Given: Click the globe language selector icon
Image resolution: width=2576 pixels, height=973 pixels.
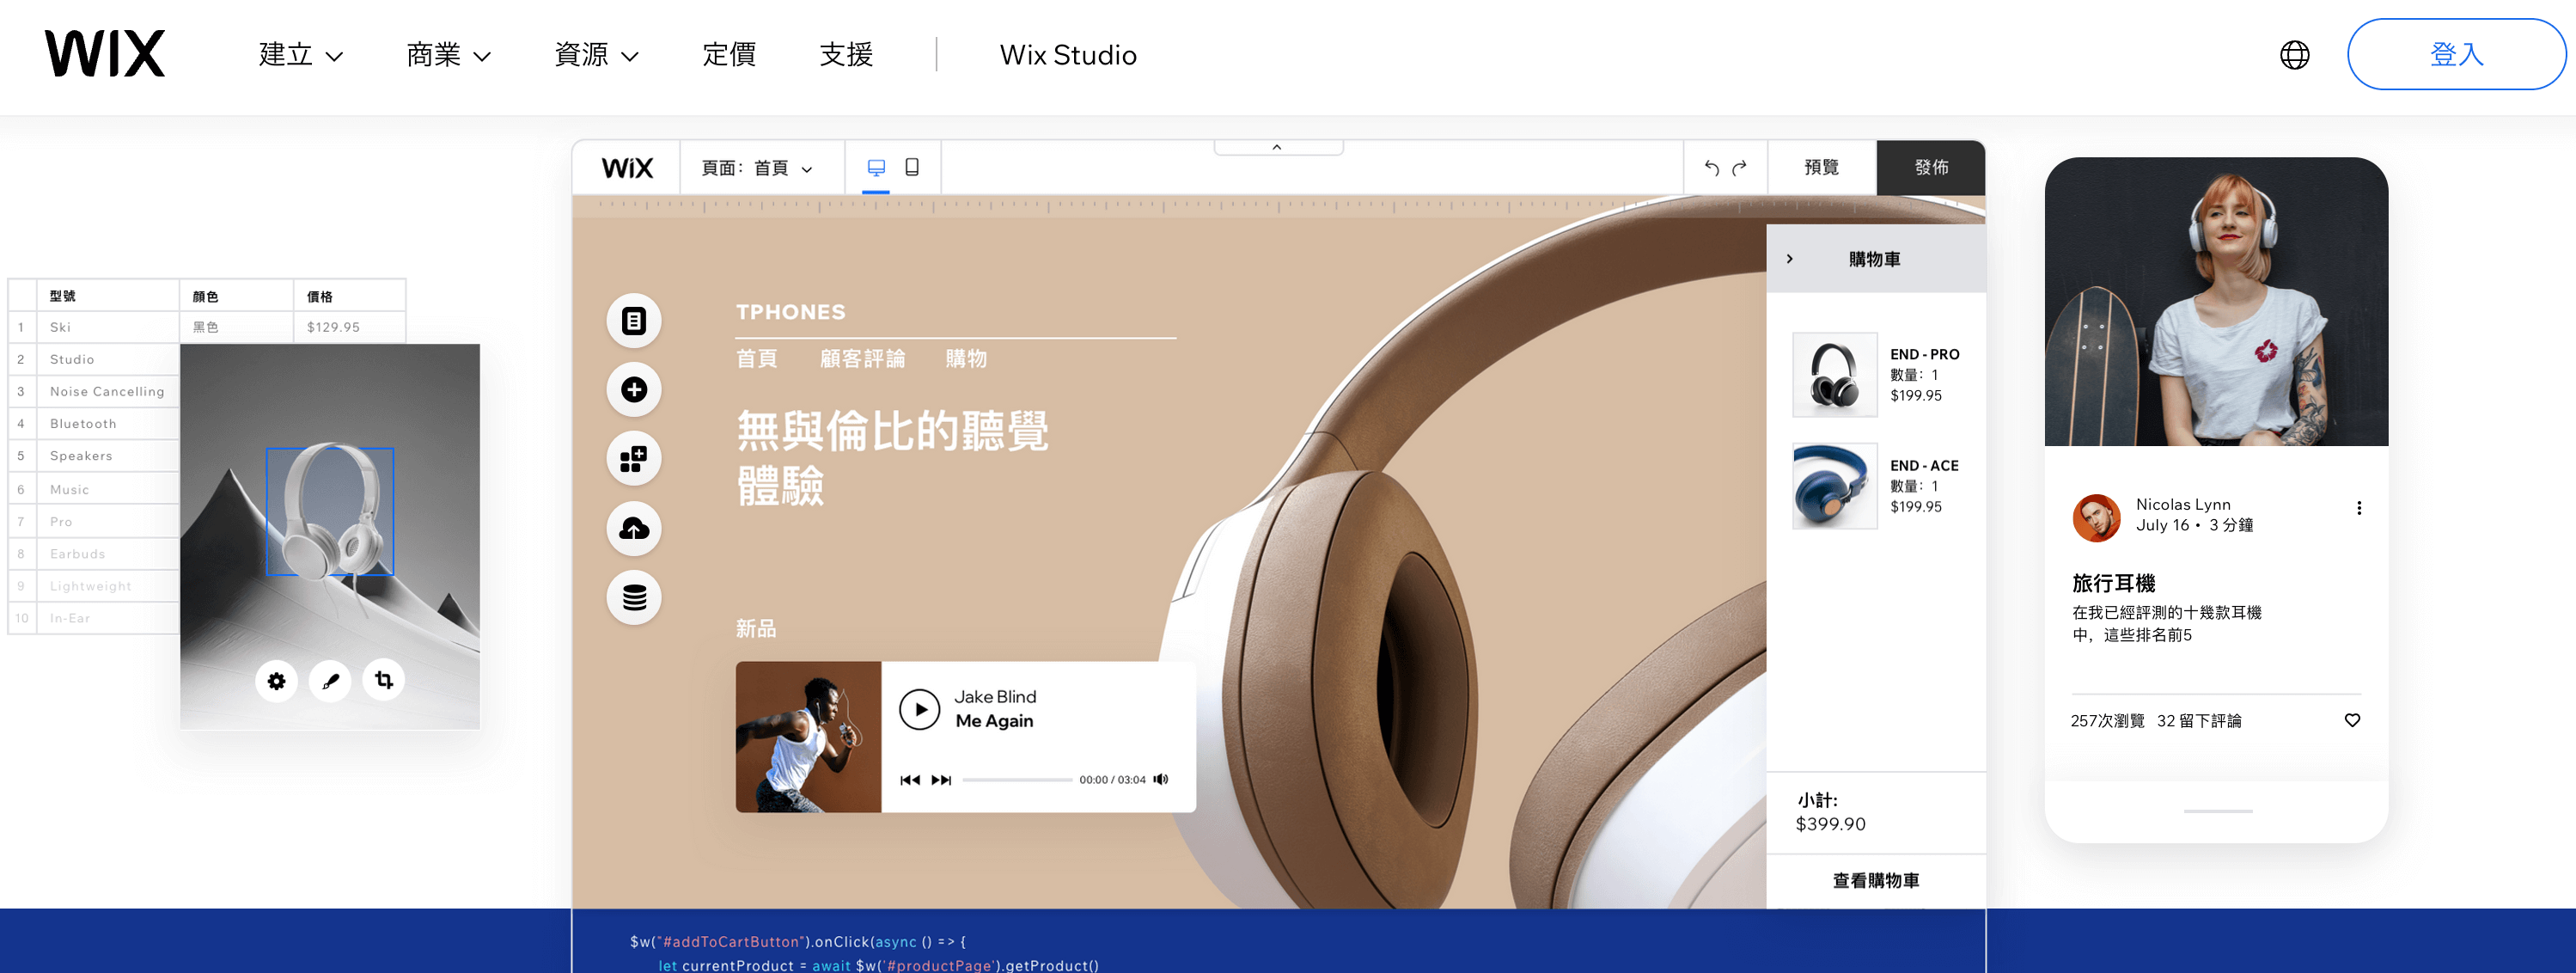Looking at the screenshot, I should (2294, 55).
